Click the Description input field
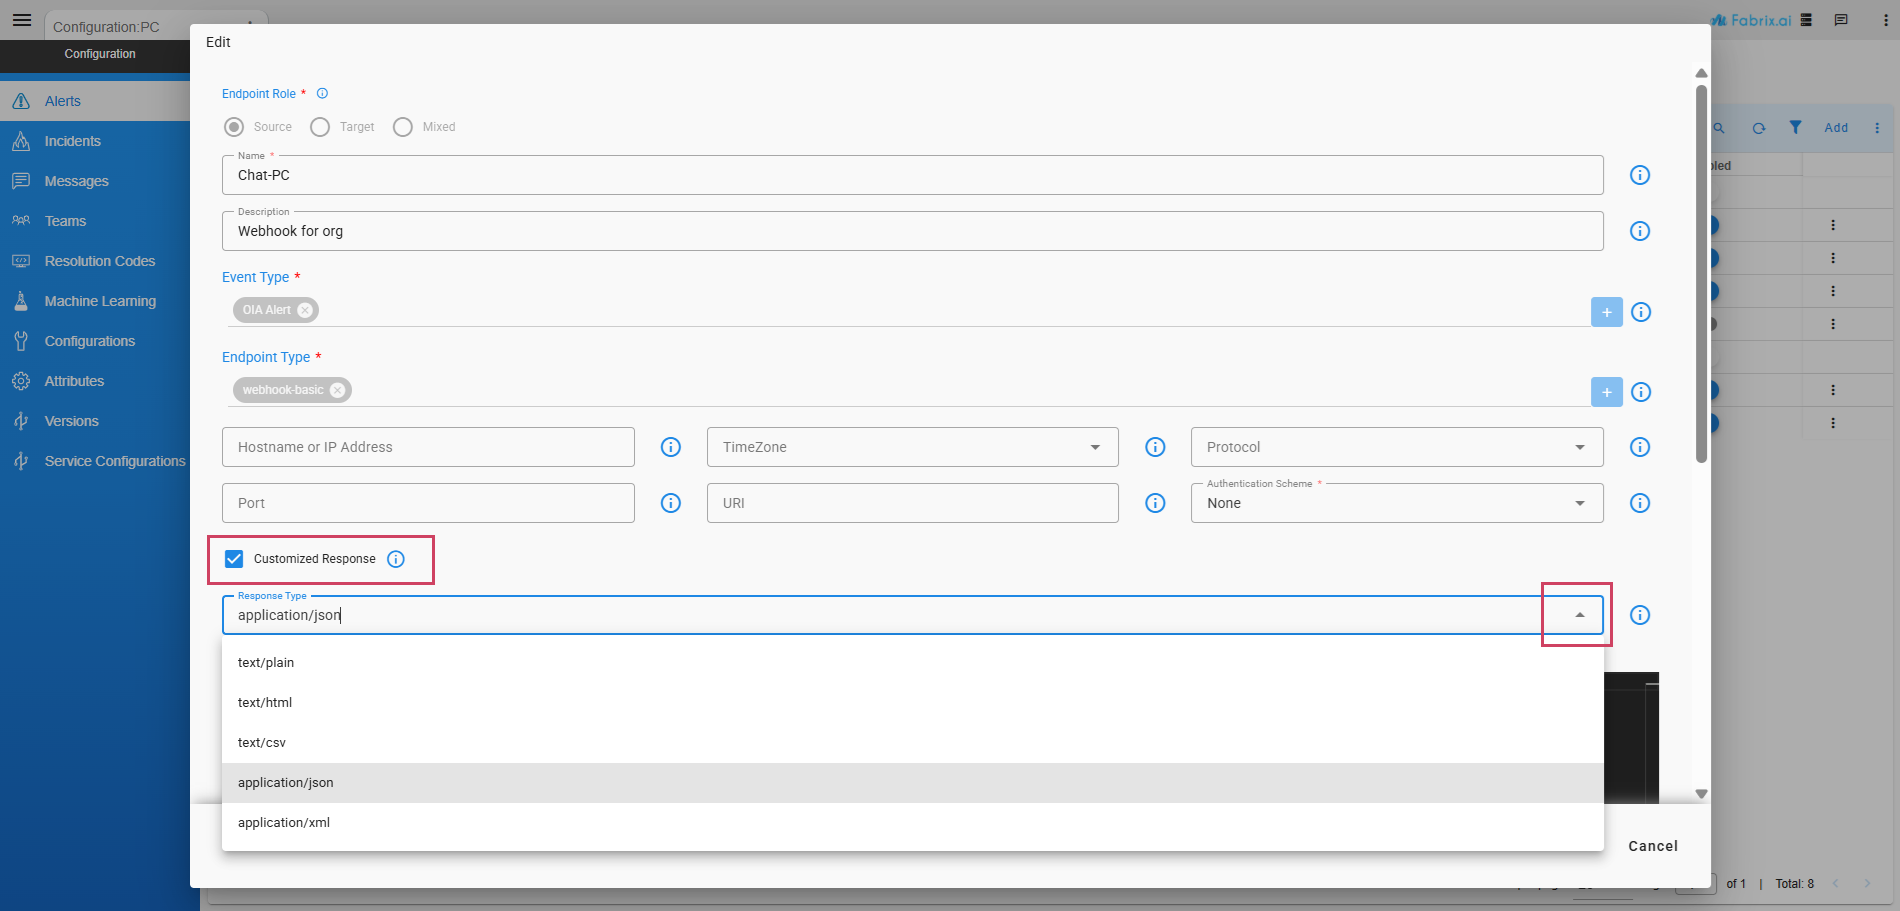Screen dimensions: 1900x911 (x=913, y=231)
